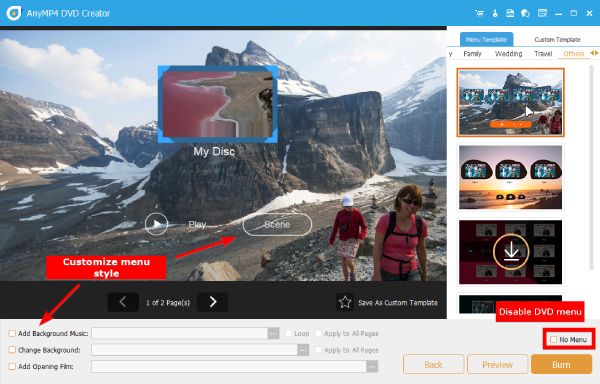Select the Family template category
This screenshot has width=600, height=384.
[472, 54]
